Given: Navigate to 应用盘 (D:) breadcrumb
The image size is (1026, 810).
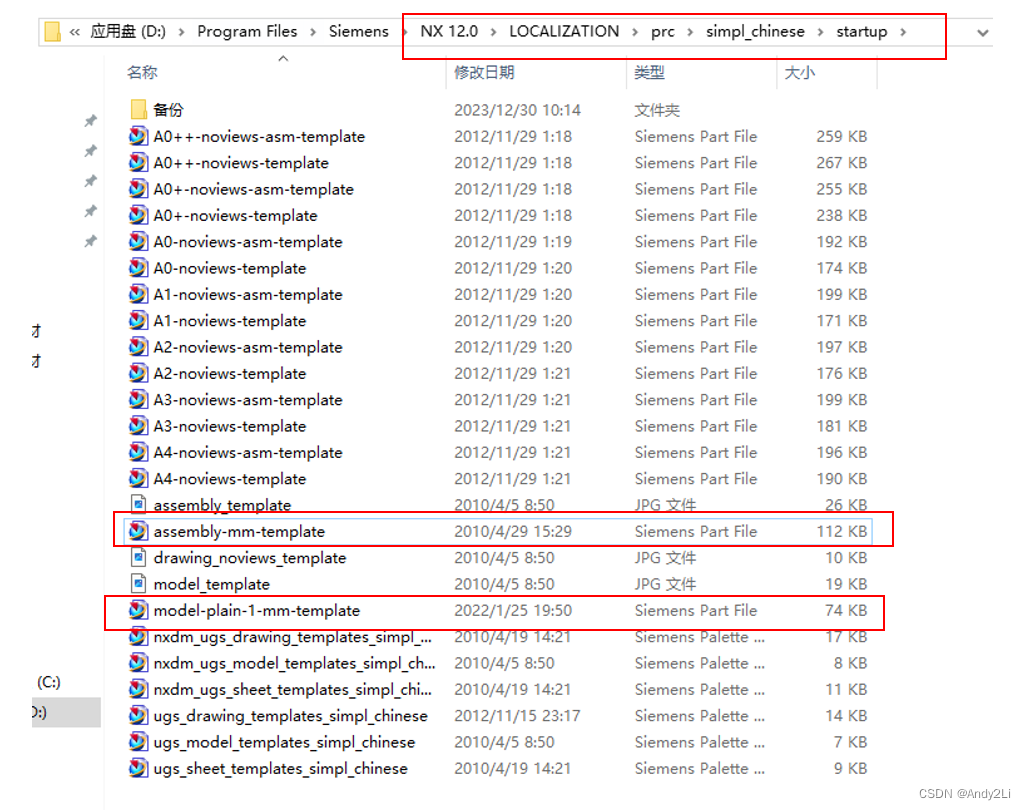Looking at the screenshot, I should 128,31.
